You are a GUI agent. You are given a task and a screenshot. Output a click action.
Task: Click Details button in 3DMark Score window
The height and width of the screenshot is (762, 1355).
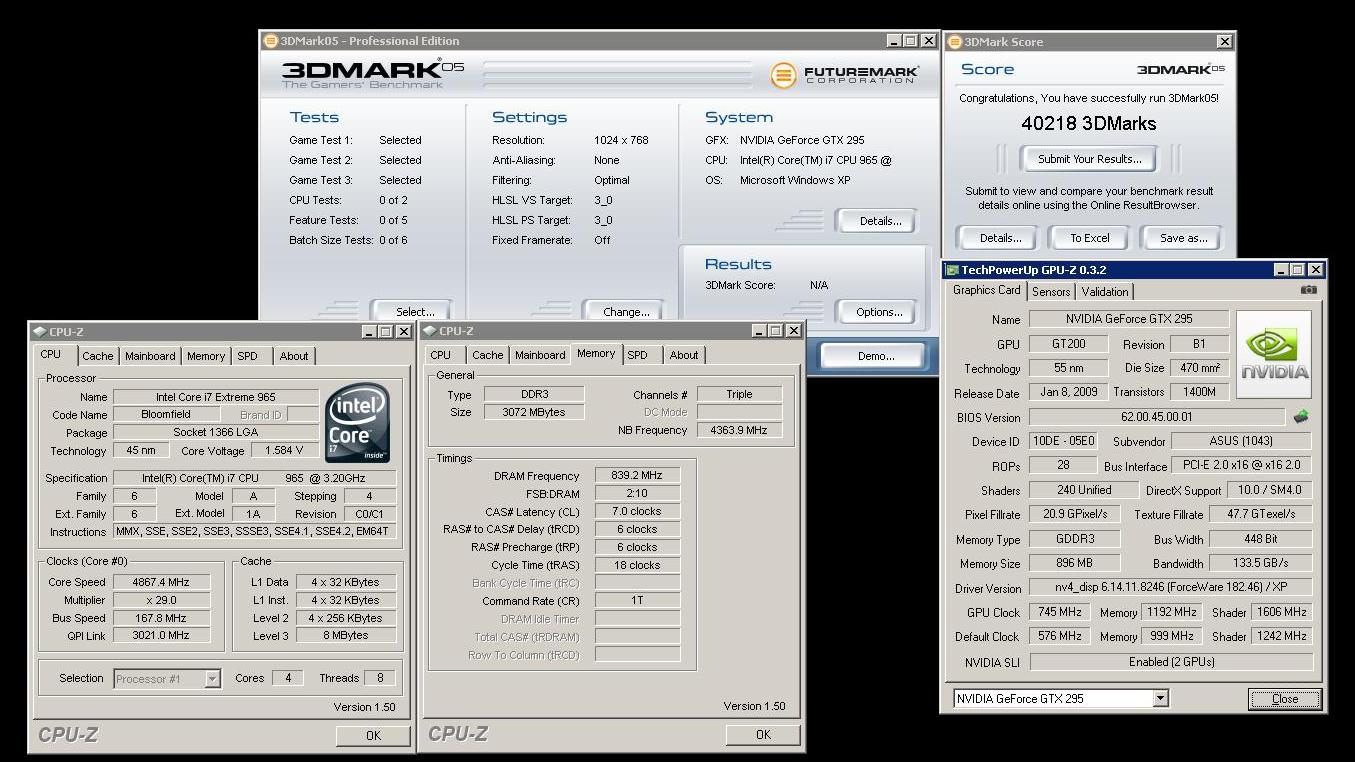[x=1000, y=238]
